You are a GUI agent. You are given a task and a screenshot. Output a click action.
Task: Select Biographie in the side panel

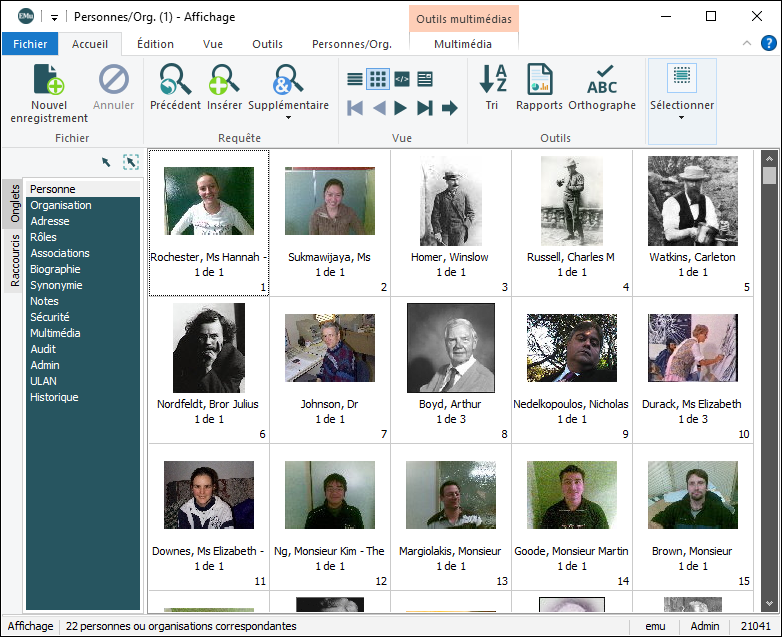coord(55,269)
